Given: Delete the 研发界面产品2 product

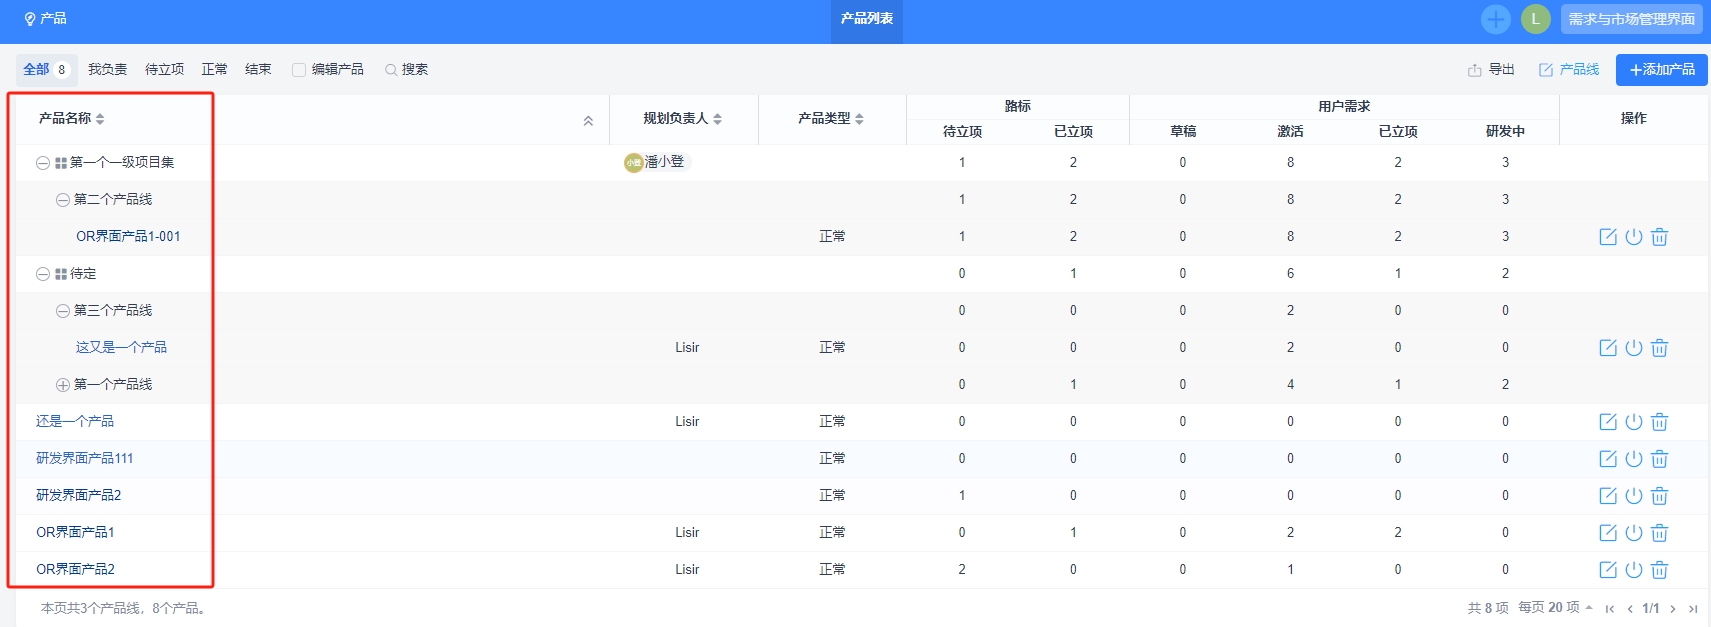Looking at the screenshot, I should click(1660, 496).
